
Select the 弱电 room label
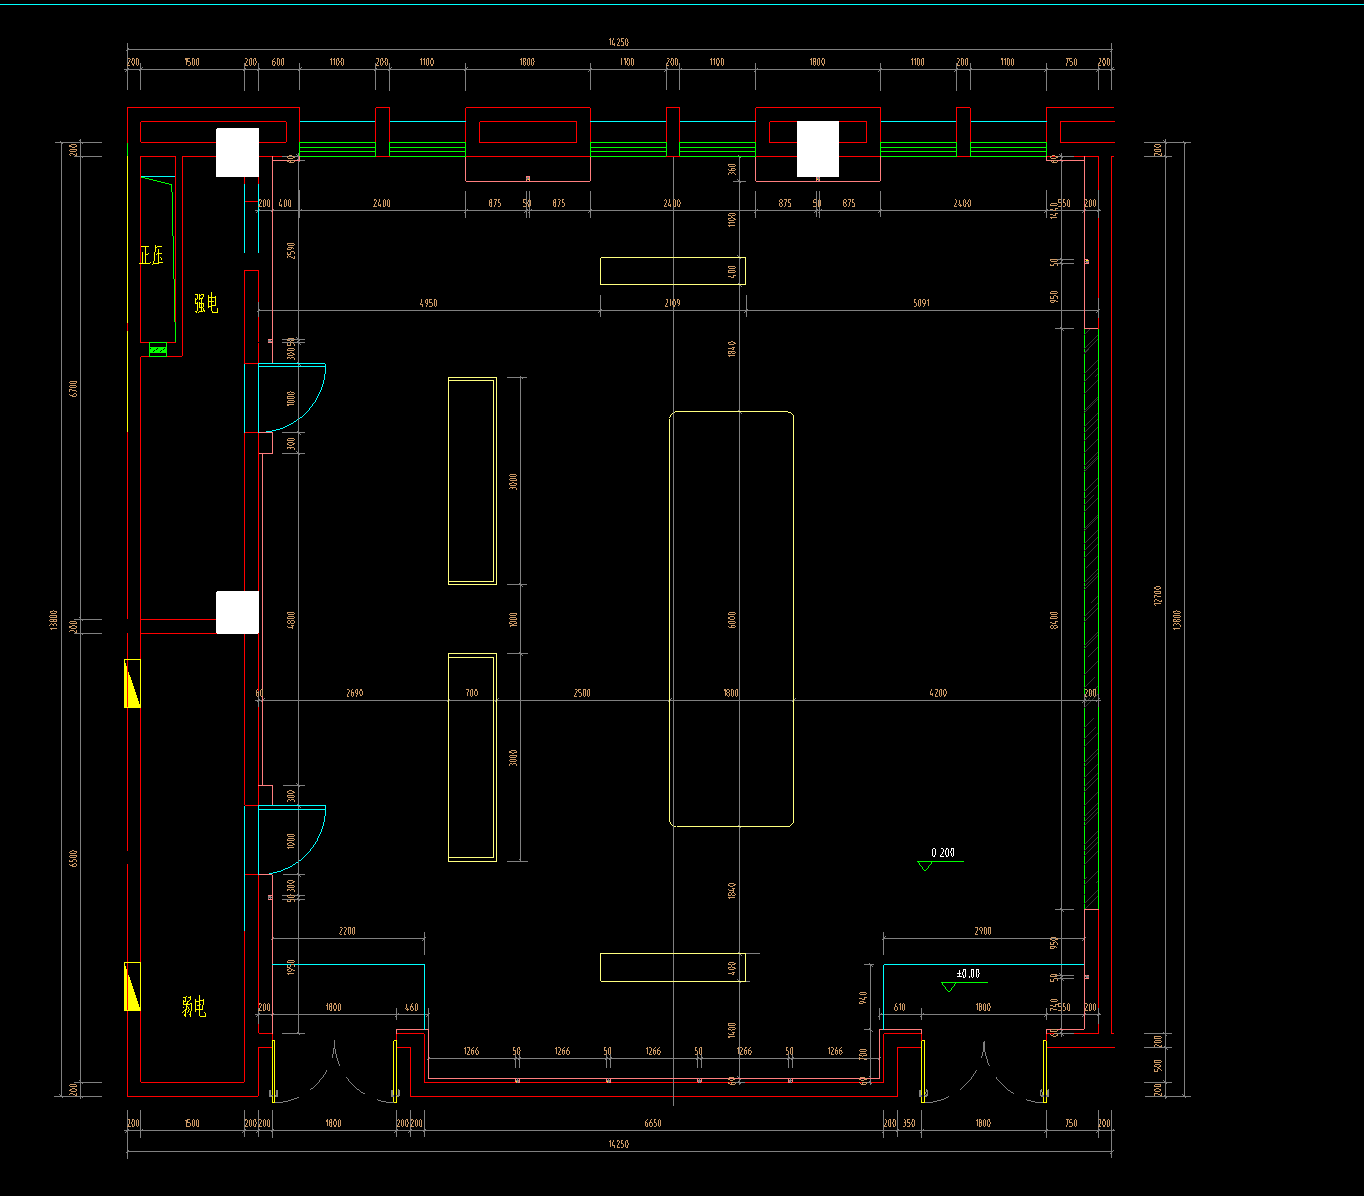(x=194, y=1007)
